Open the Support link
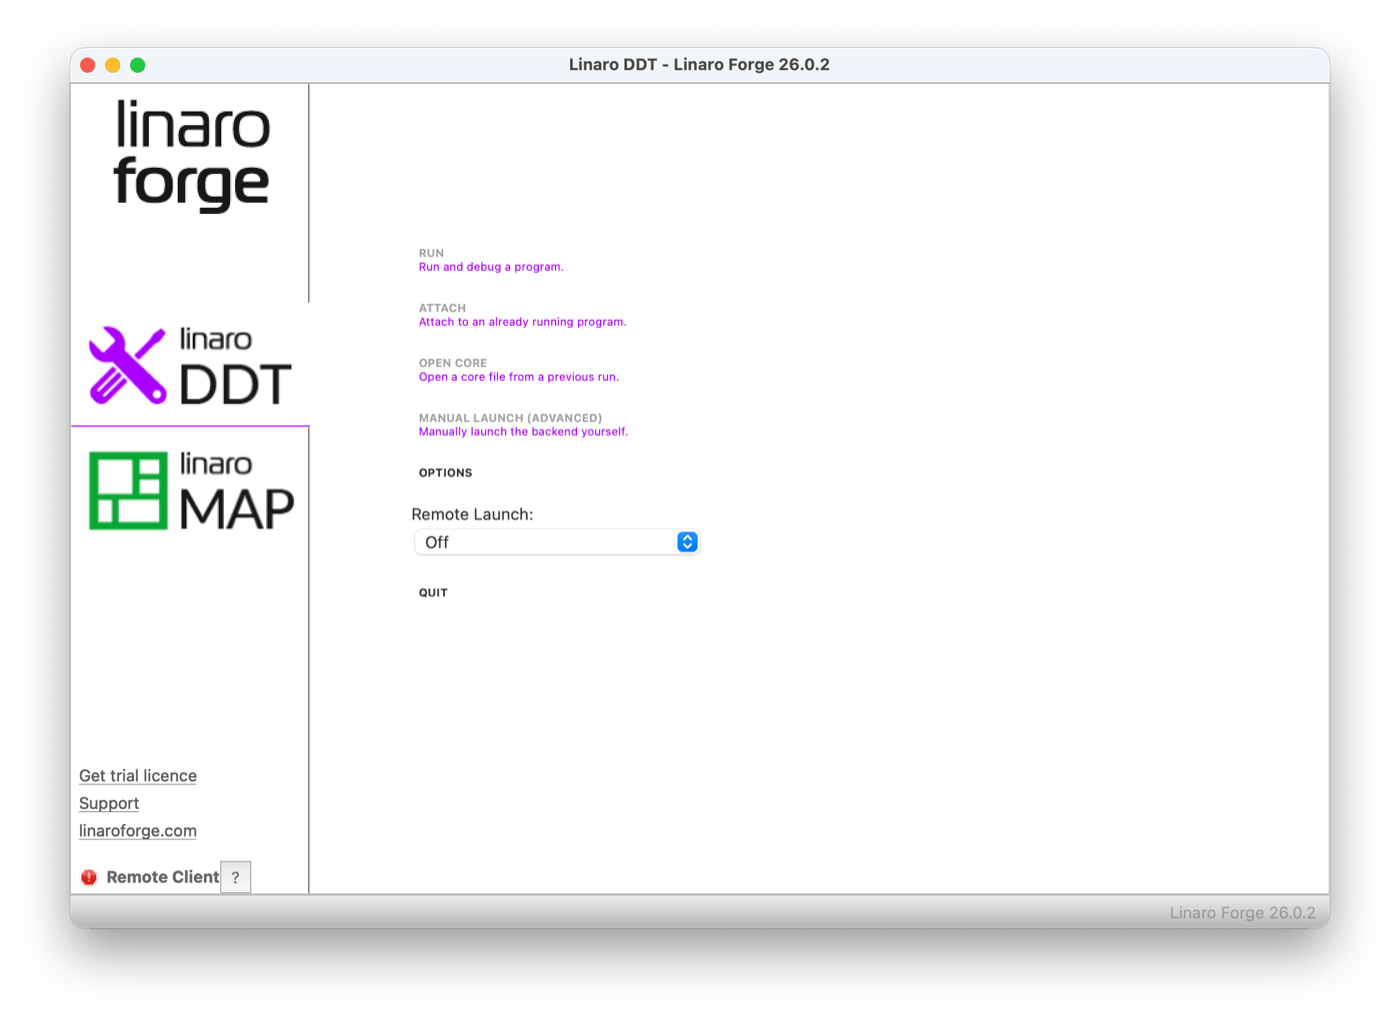The height and width of the screenshot is (1021, 1400). click(109, 803)
